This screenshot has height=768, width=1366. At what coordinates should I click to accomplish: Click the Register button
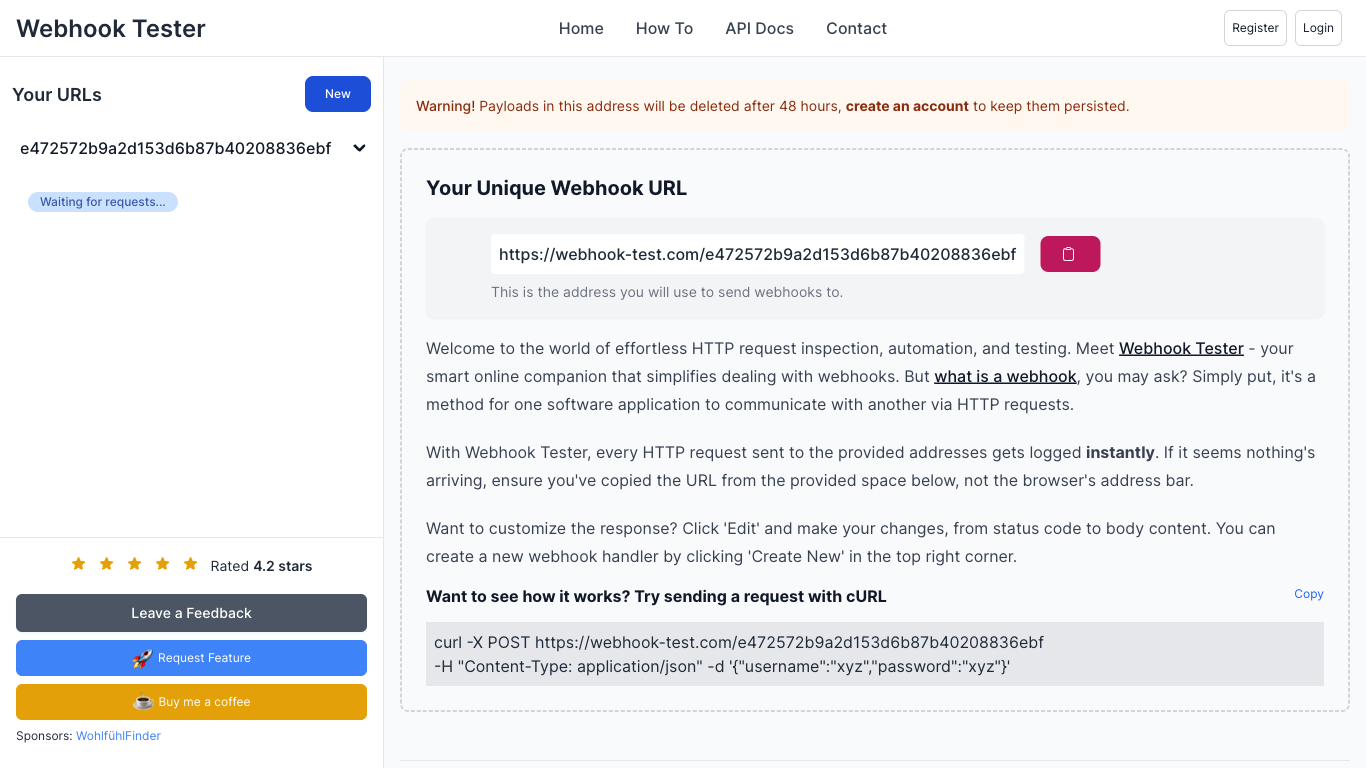[x=1255, y=28]
